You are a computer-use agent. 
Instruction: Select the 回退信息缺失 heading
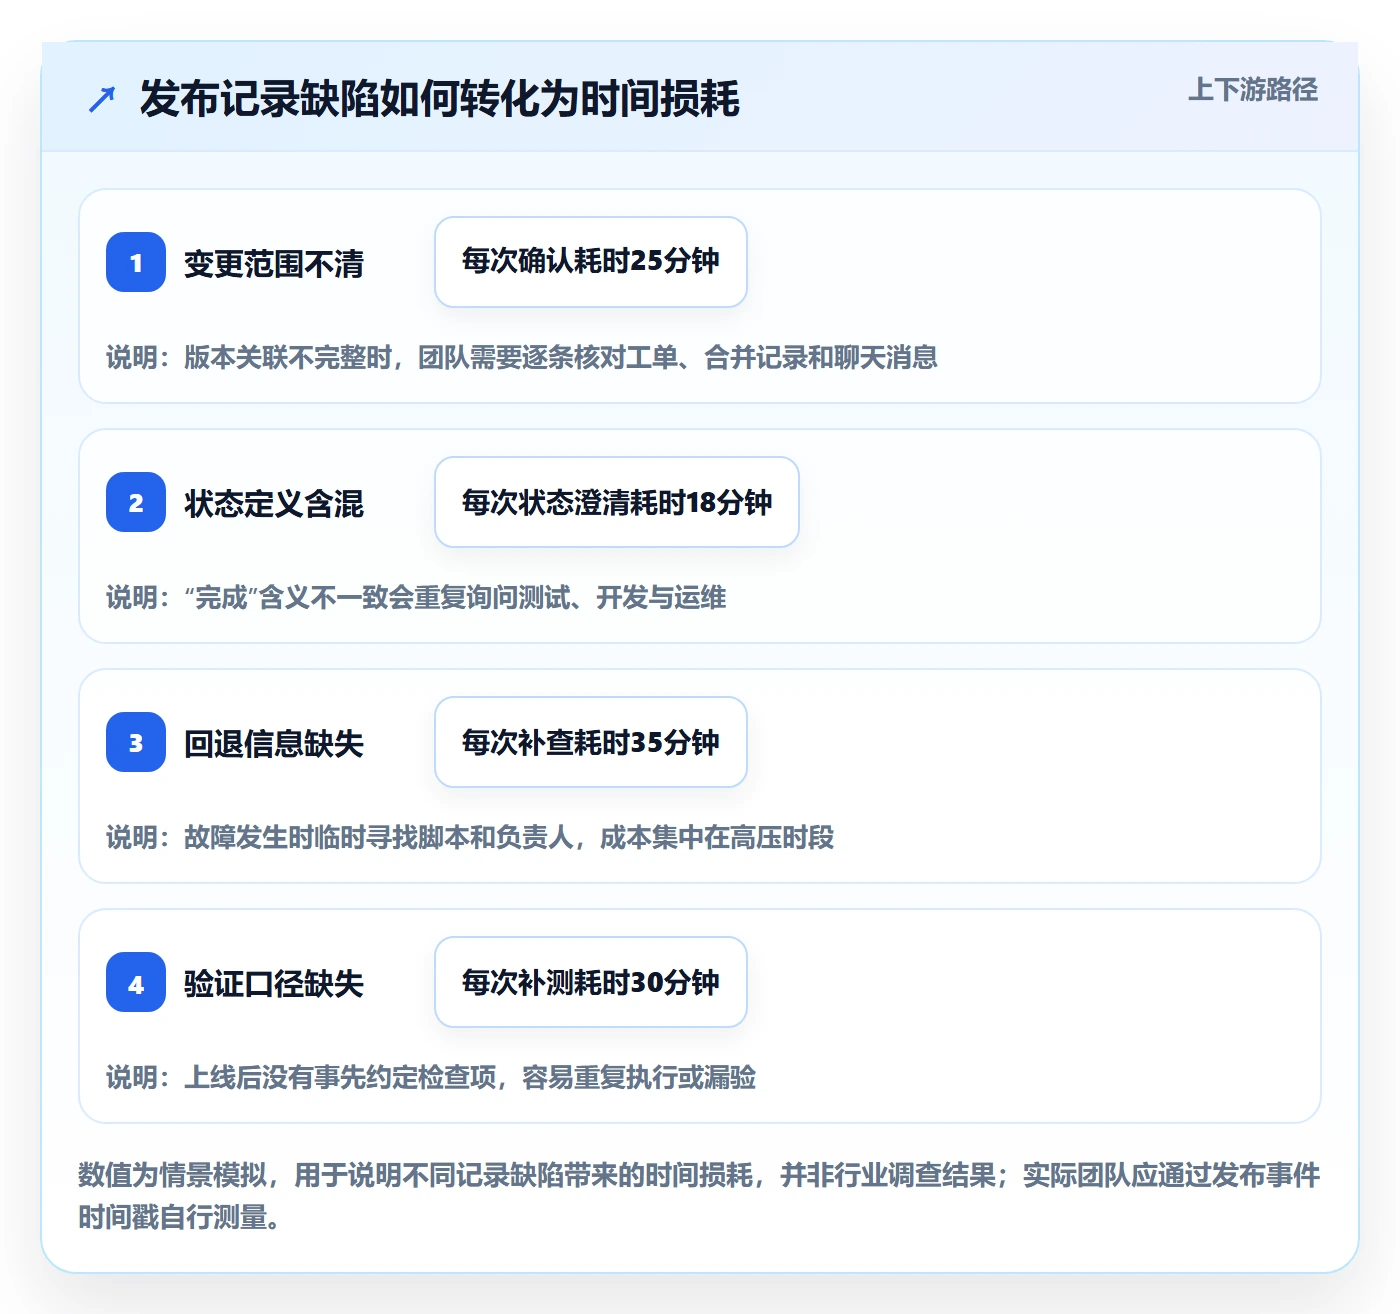point(274,743)
